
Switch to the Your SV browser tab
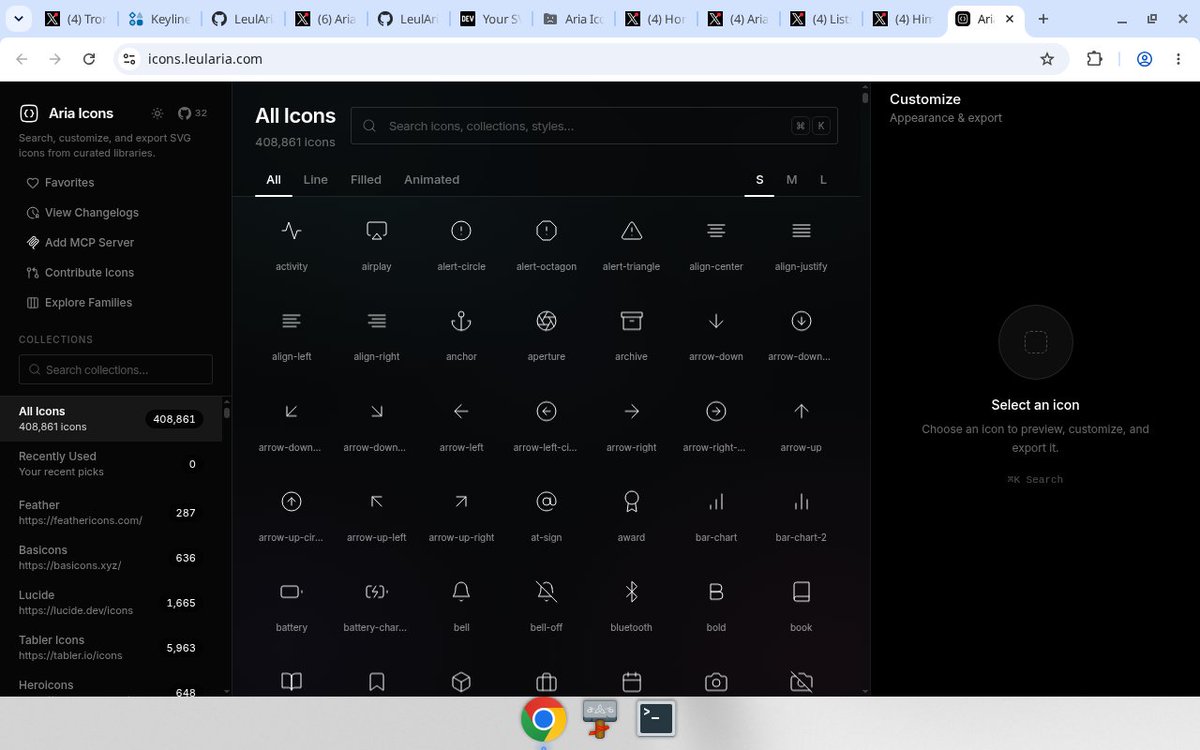(x=490, y=19)
